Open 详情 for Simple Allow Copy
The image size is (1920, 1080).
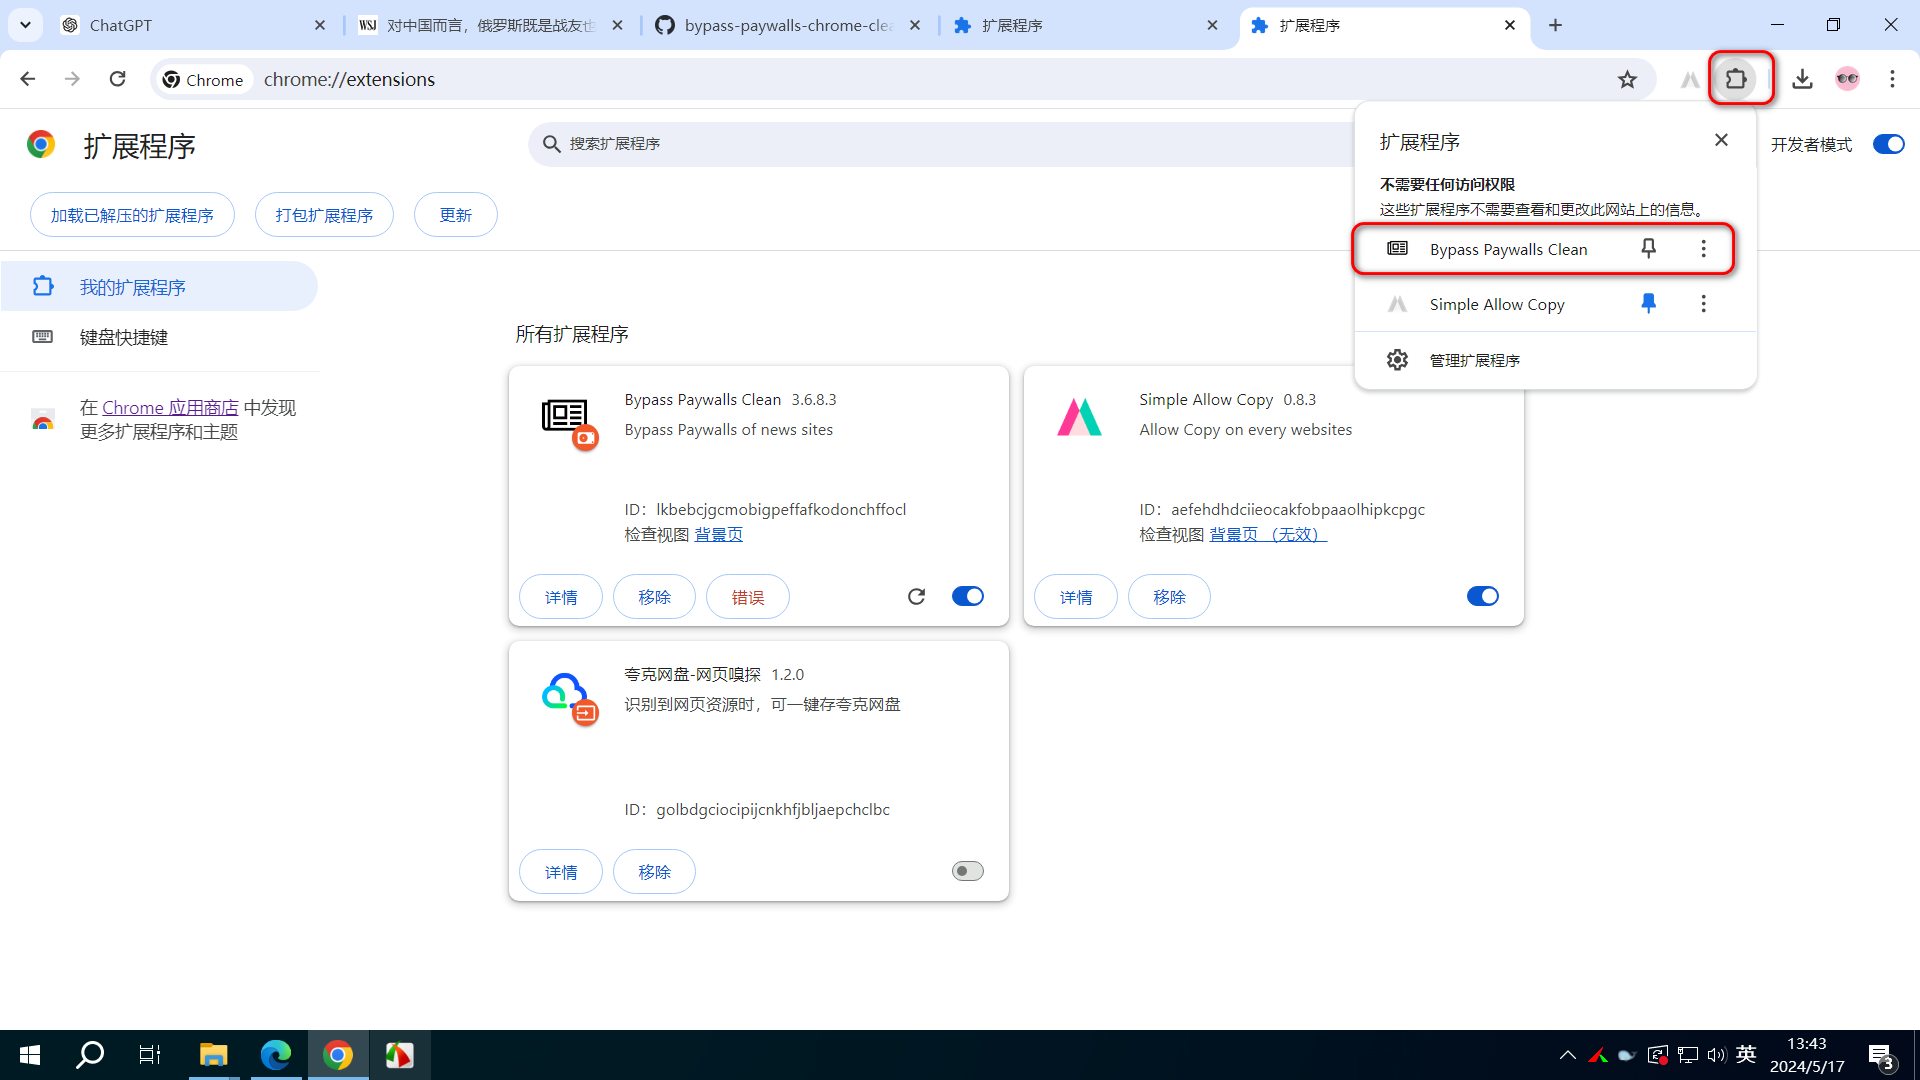click(1076, 597)
